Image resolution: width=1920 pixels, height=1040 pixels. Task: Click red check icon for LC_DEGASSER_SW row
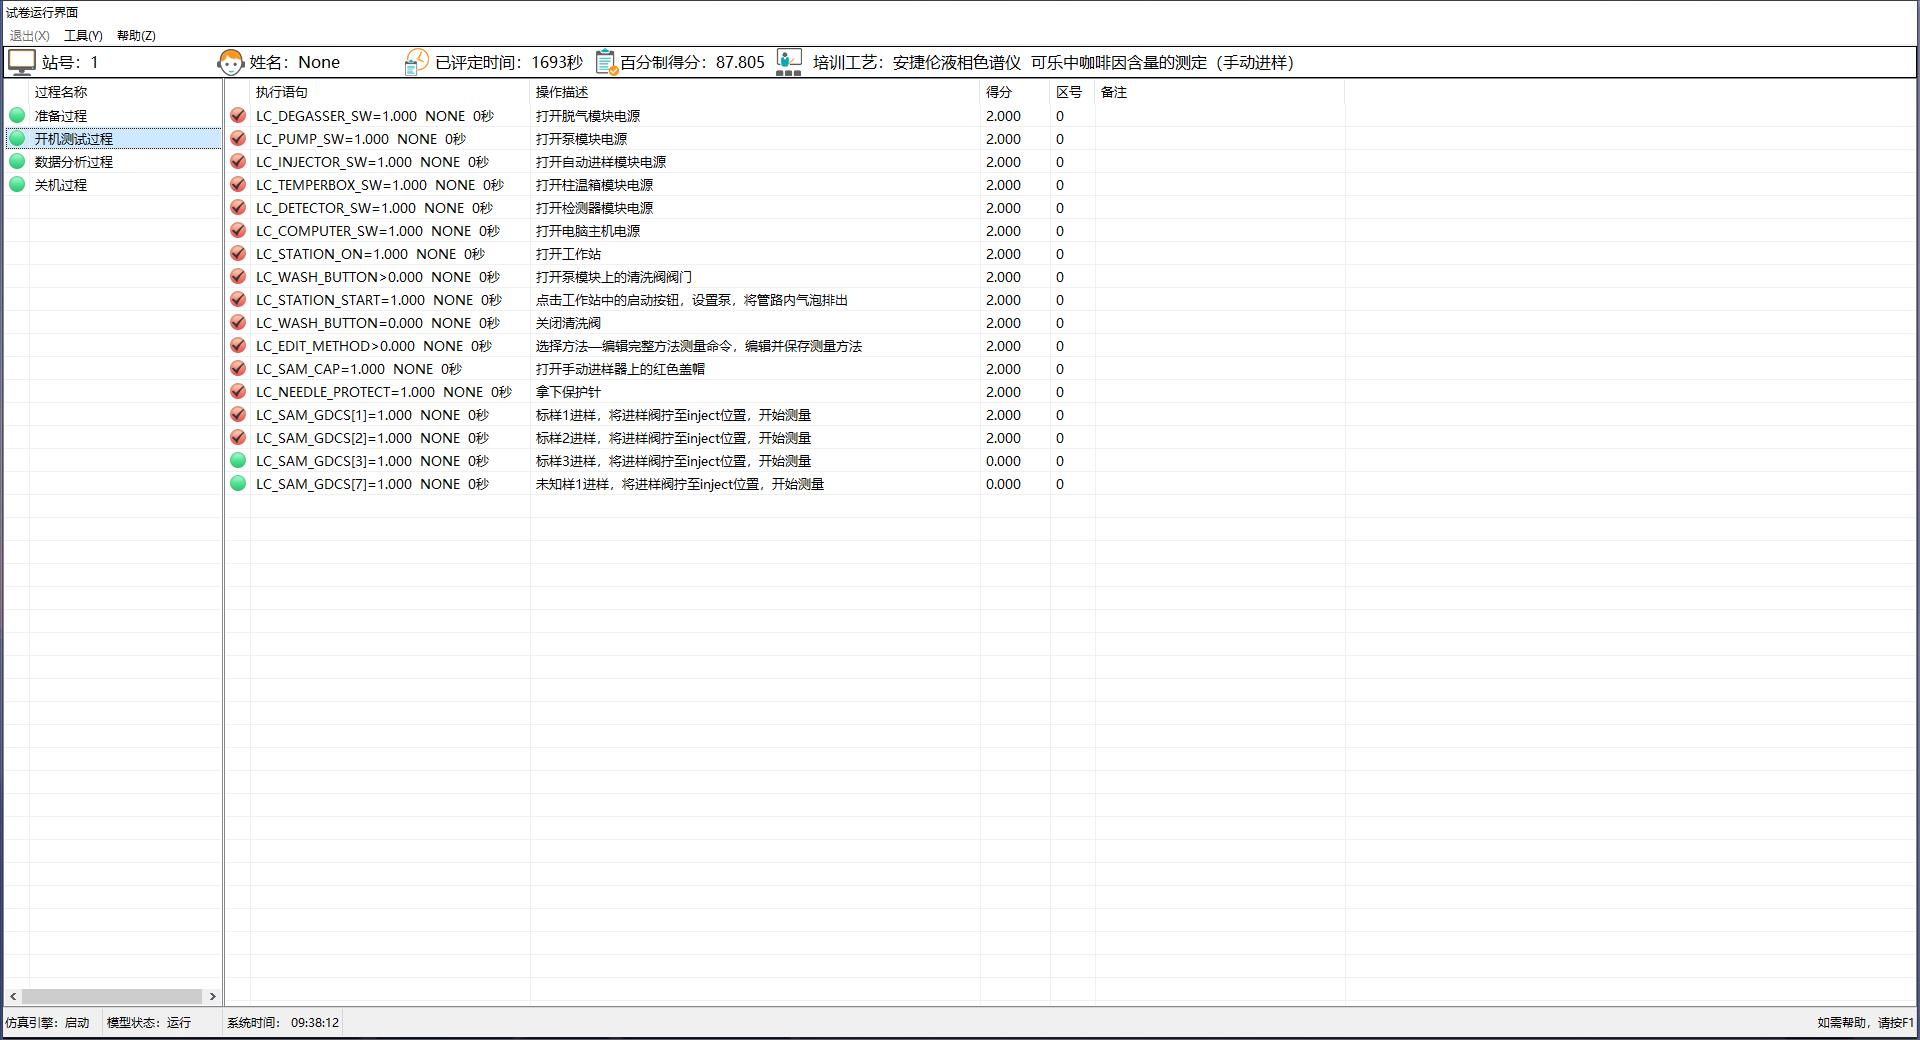point(238,116)
